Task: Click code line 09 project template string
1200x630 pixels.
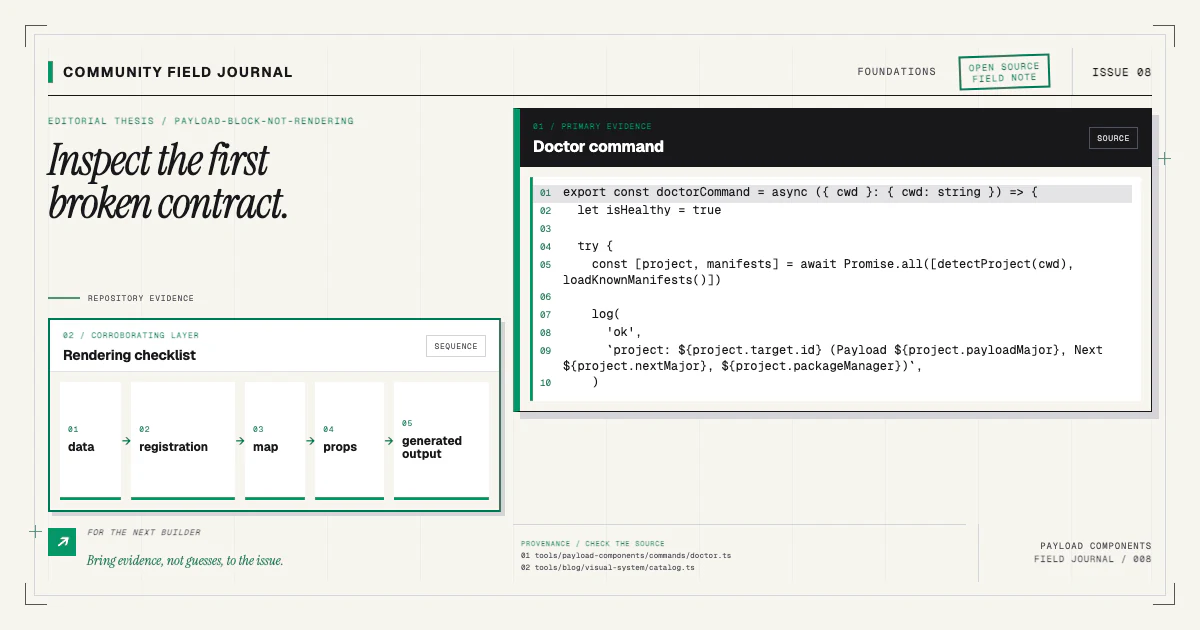Action: (833, 358)
